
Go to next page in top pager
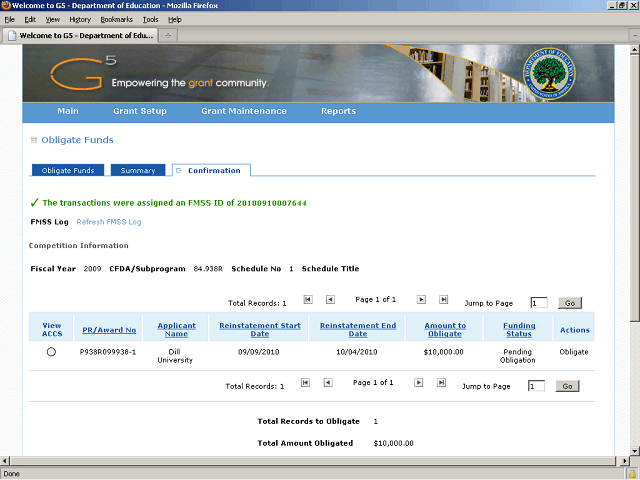point(421,300)
